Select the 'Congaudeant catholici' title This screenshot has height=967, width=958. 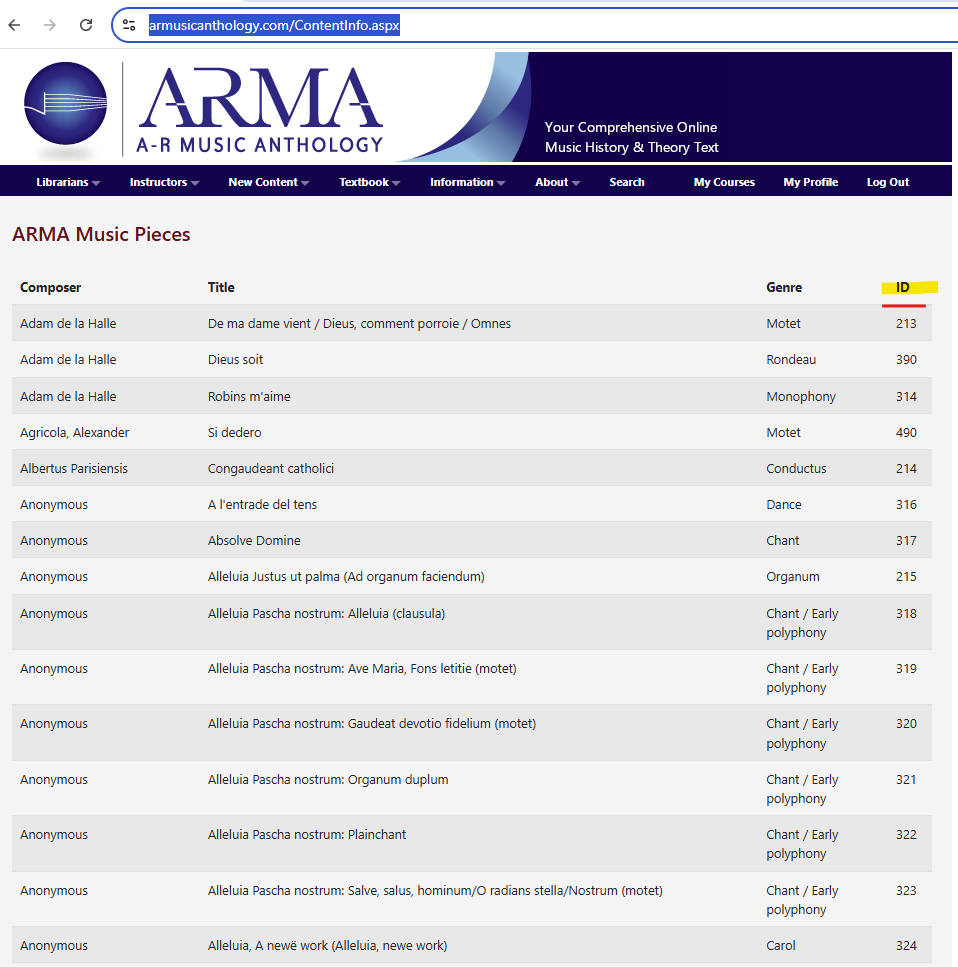coord(271,469)
